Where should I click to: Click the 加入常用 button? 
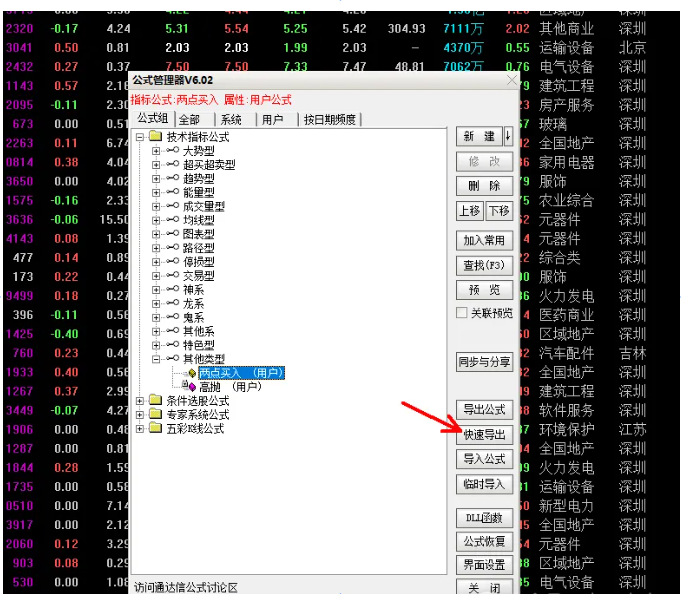pyautogui.click(x=484, y=241)
